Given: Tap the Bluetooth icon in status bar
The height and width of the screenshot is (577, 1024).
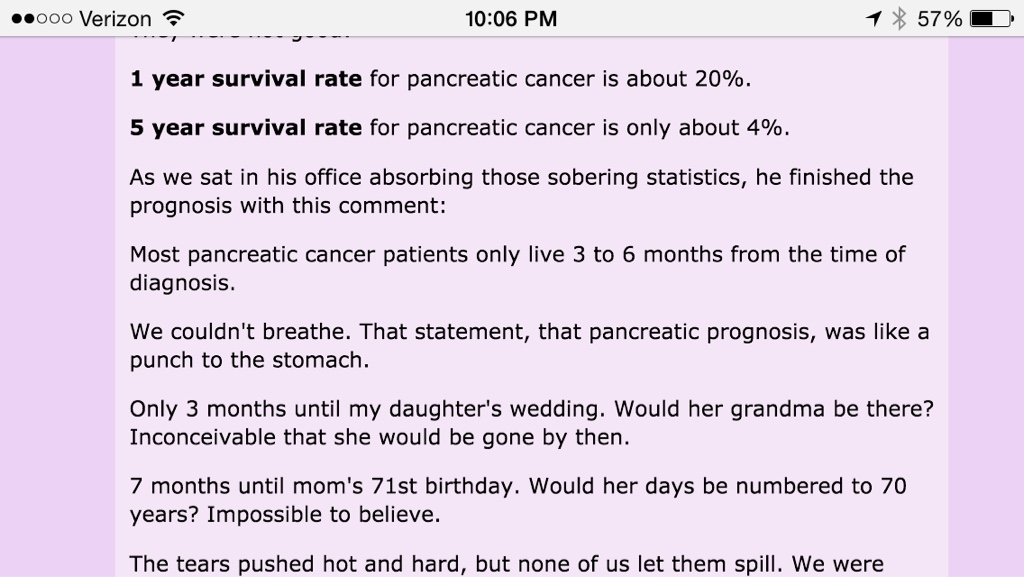Looking at the screenshot, I should [x=899, y=18].
